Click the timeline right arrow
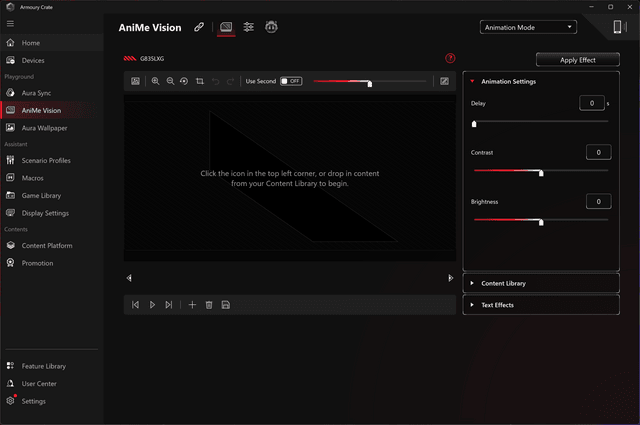640x425 pixels. [450, 278]
